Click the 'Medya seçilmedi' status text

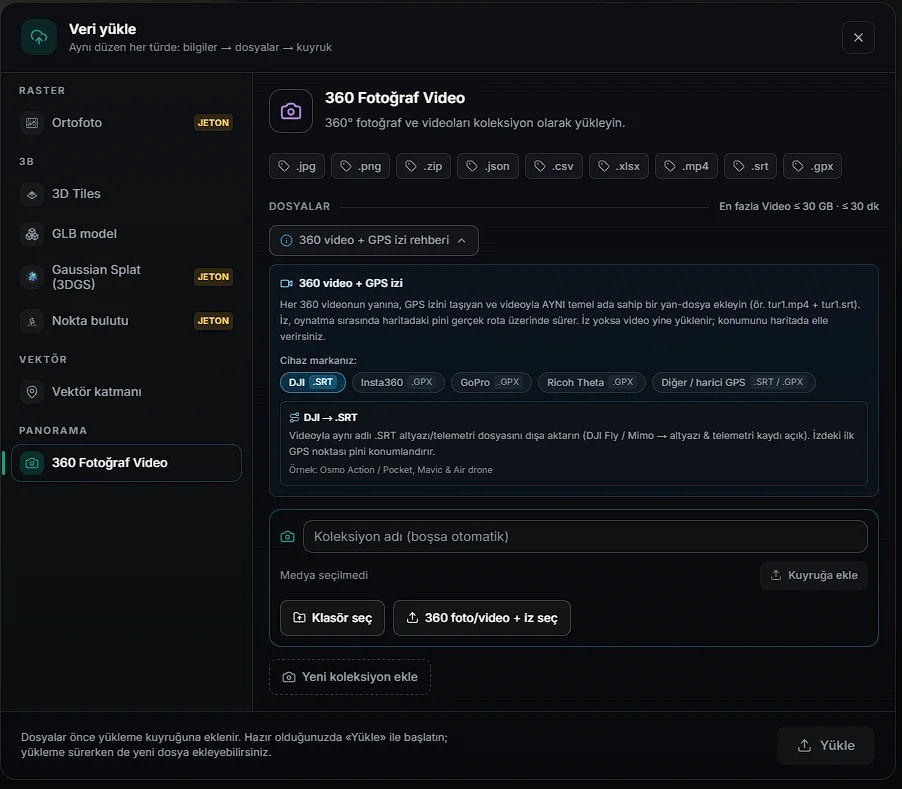coord(324,576)
